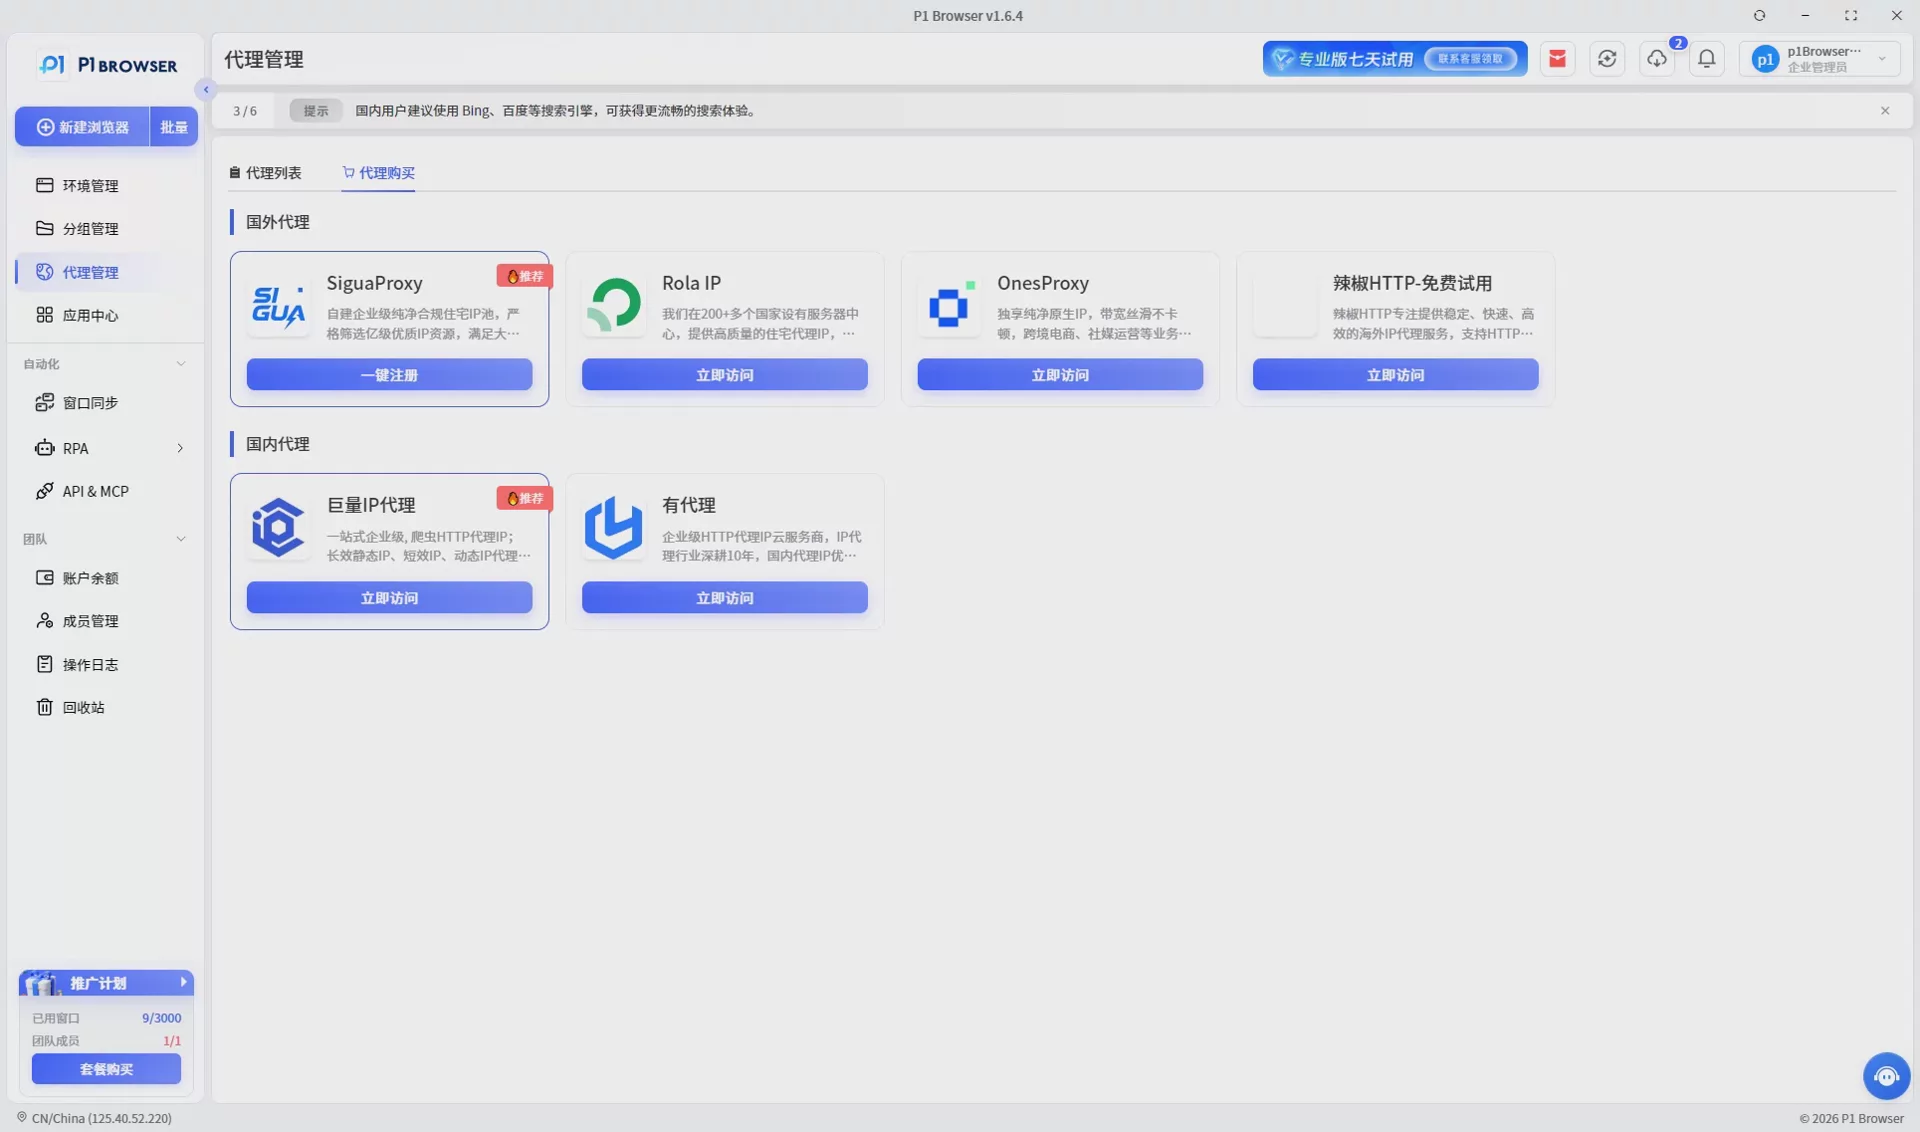The image size is (1920, 1132).
Task: Click the cloud download icon with badge
Action: pos(1657,59)
